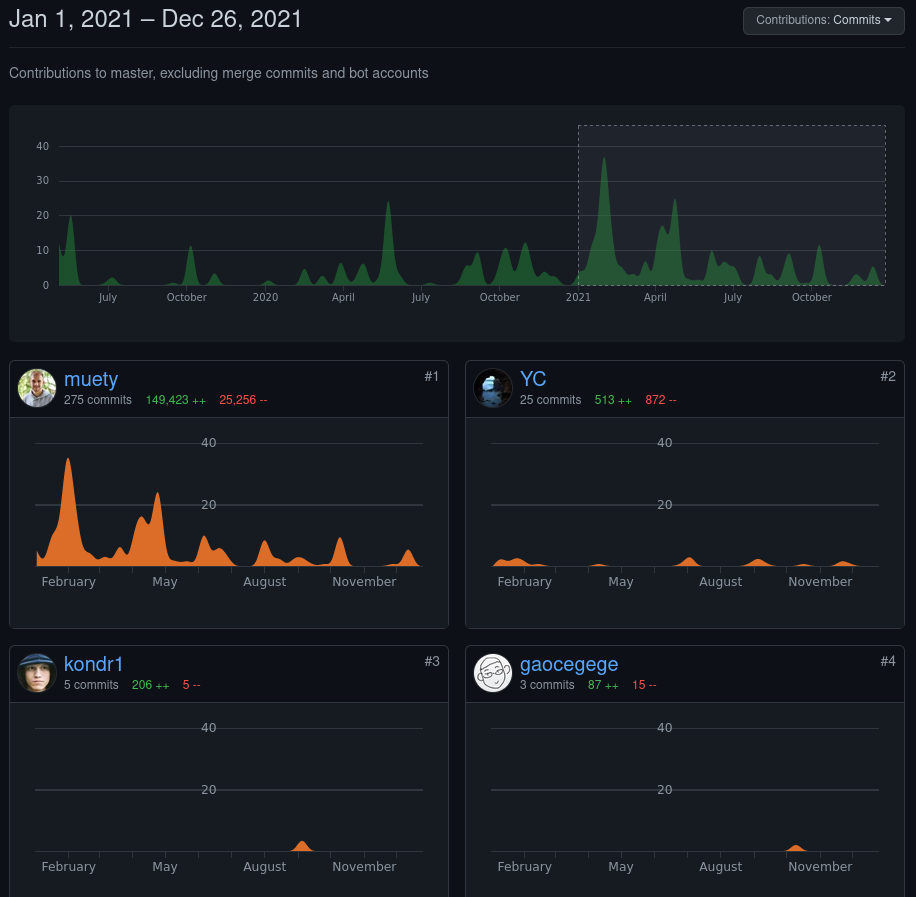
Task: Click muety's 25,256 -- deletions count
Action: [x=242, y=400]
